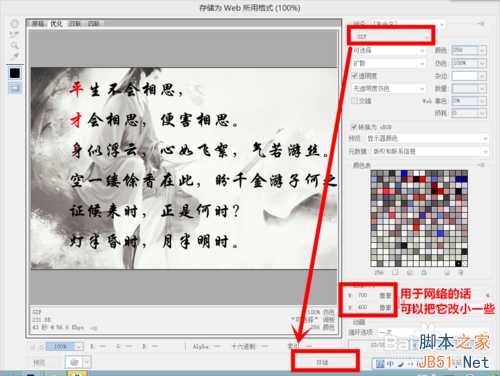Click the 损耗 value field

tap(465, 113)
